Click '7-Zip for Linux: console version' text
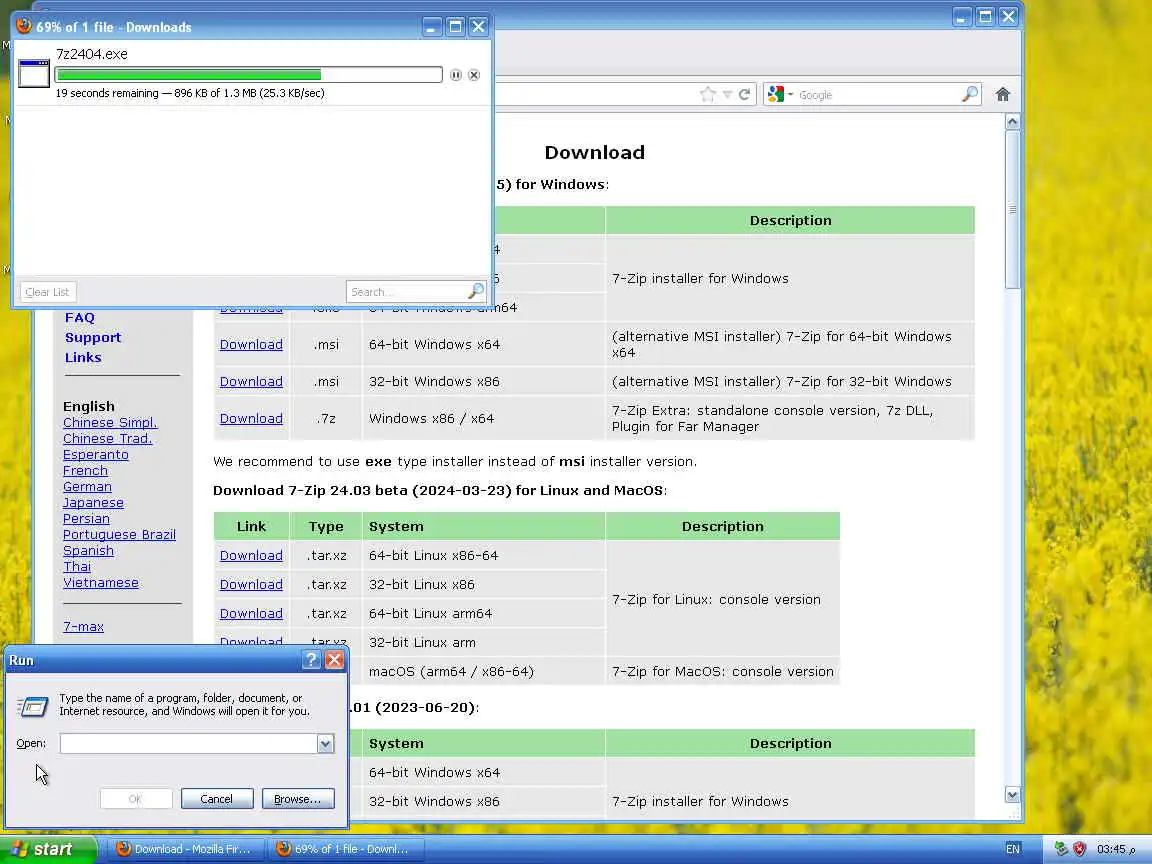This screenshot has height=864, width=1152. pos(716,600)
